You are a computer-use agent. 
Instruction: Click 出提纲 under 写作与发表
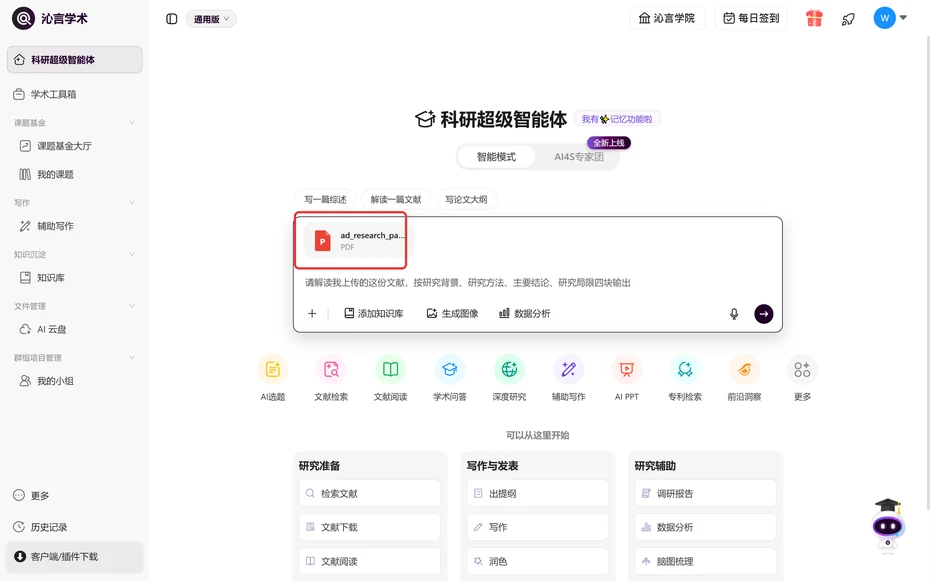[x=537, y=493]
